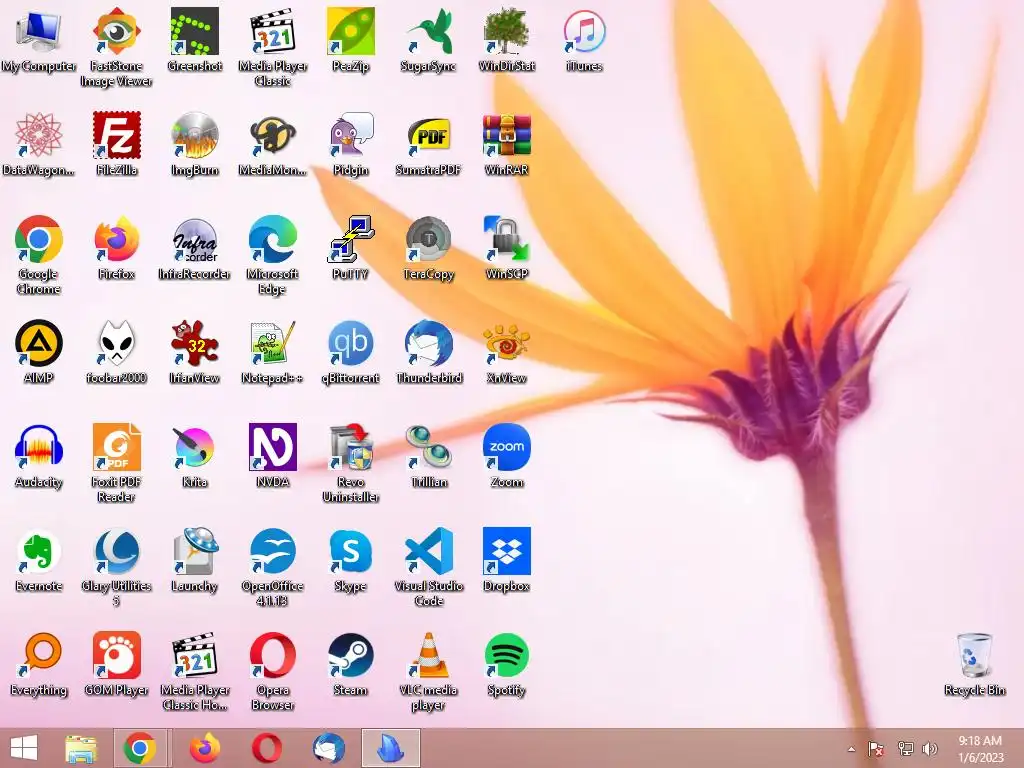Select FastStone Image Viewer shortcut
Viewport: 1024px width, 768px height.
[116, 31]
